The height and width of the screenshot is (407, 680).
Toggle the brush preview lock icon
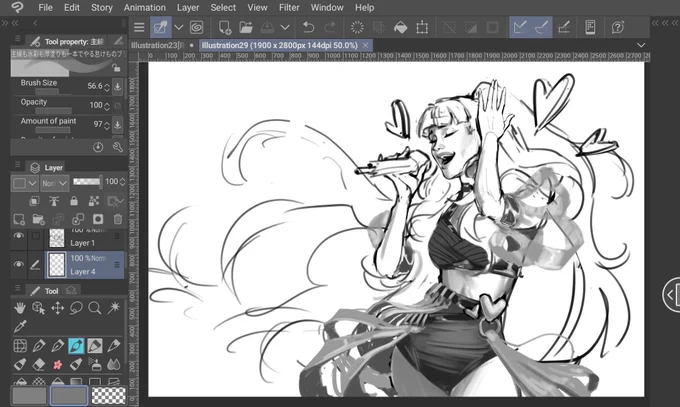116,68
